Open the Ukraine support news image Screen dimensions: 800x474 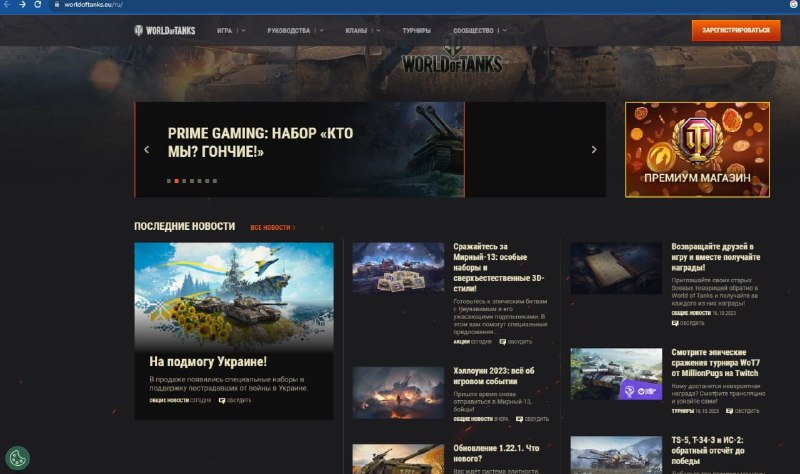point(234,297)
